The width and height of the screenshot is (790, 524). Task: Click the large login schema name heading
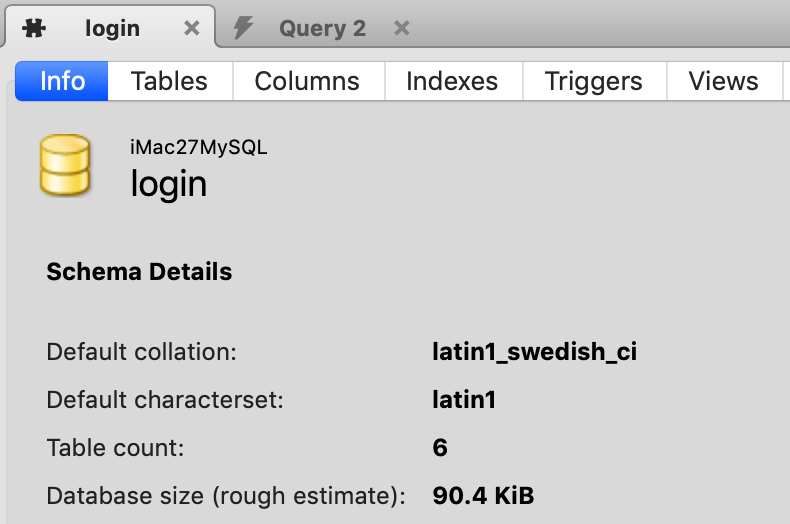click(x=169, y=184)
